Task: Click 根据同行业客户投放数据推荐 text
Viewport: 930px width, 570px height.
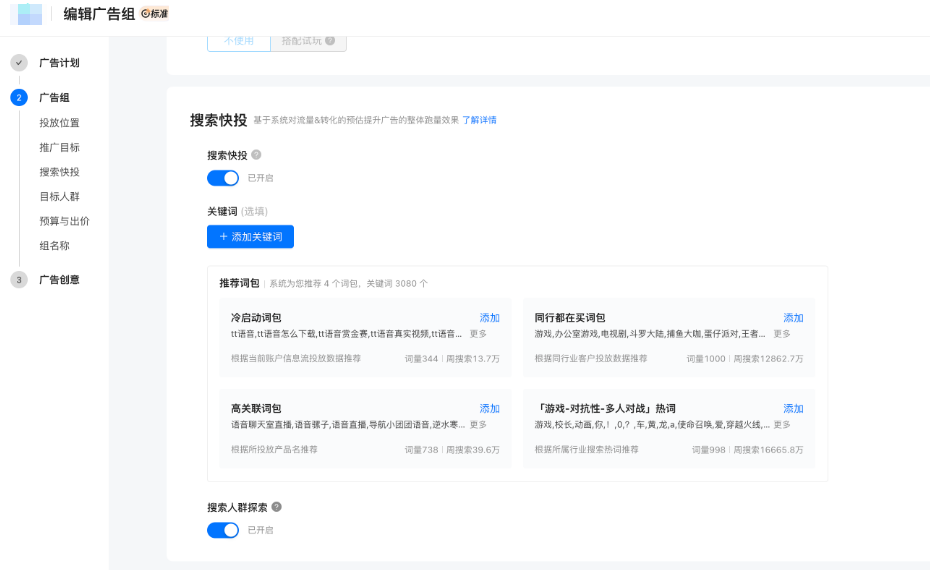Action: click(591, 358)
